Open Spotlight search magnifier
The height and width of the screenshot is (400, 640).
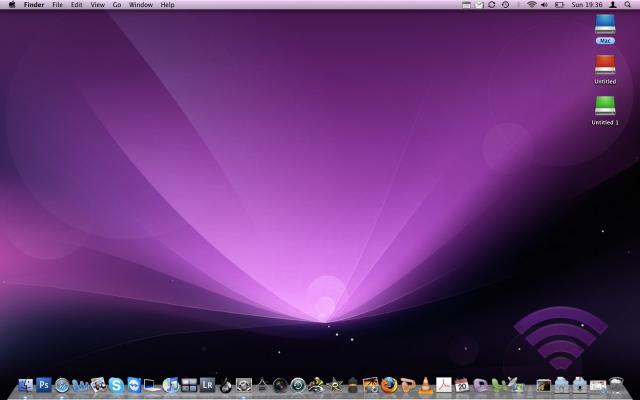point(627,4)
